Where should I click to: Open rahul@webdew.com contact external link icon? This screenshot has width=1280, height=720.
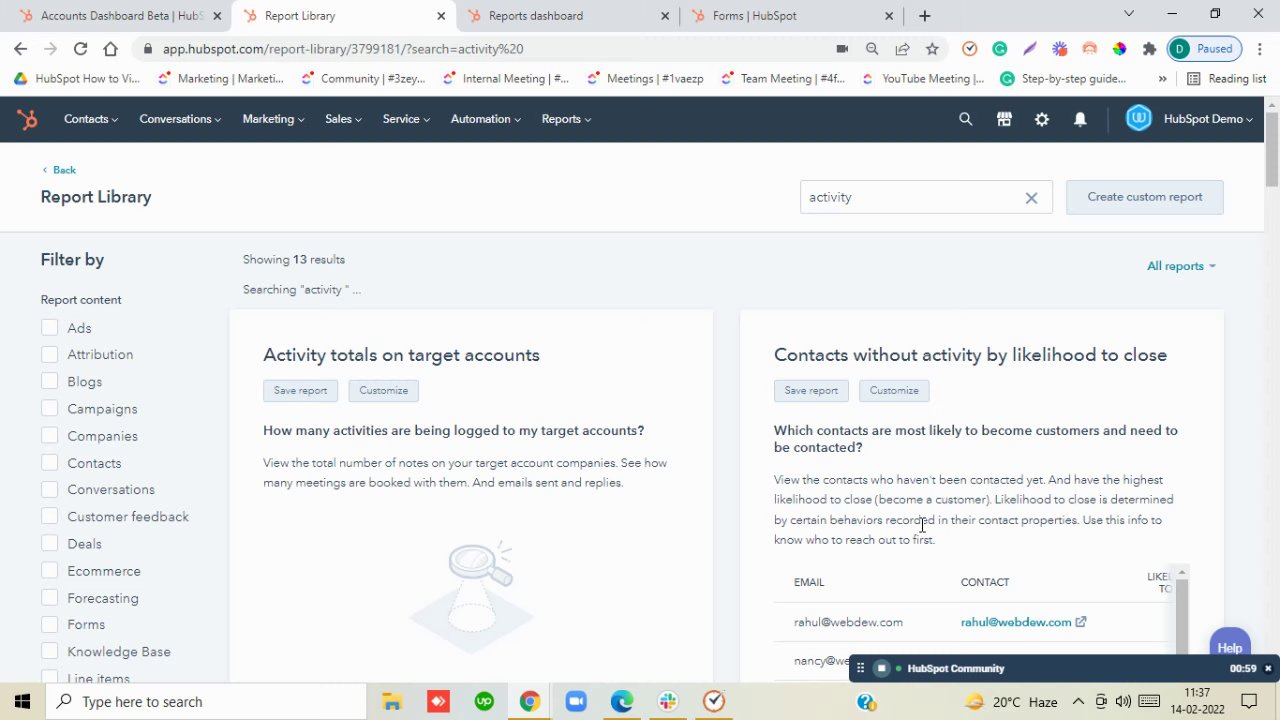(1080, 622)
